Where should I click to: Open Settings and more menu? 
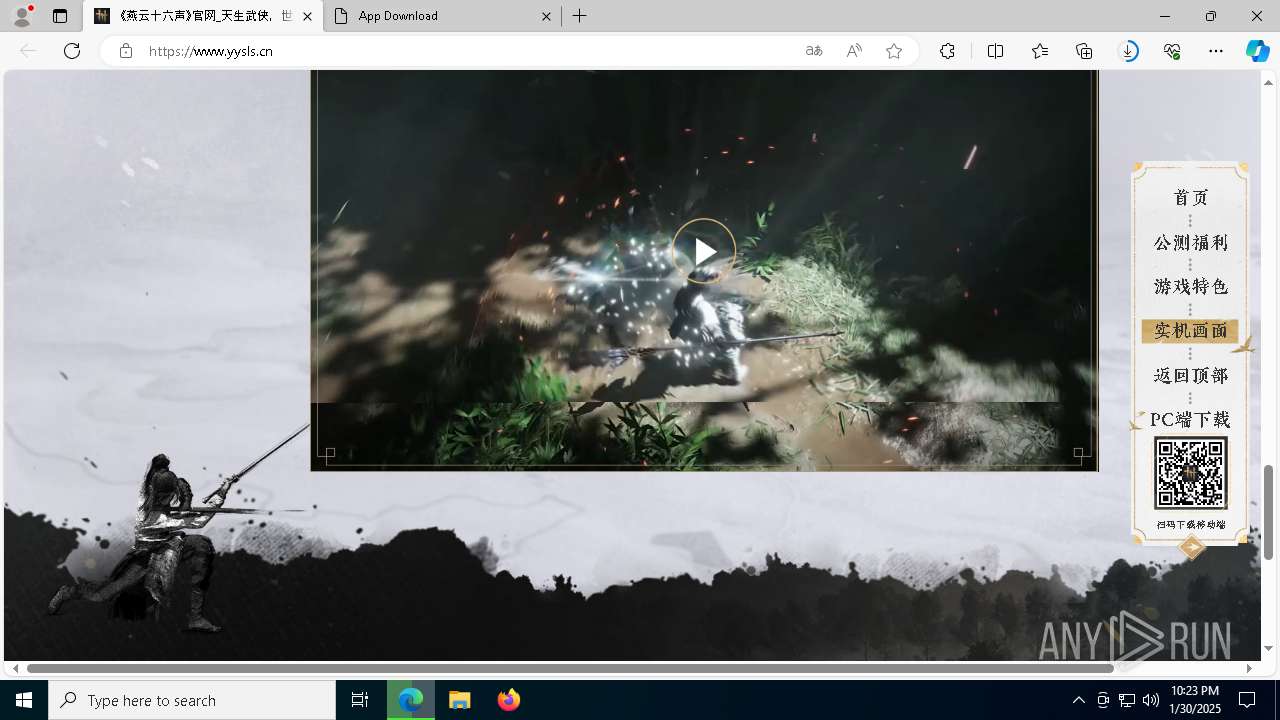(1216, 51)
